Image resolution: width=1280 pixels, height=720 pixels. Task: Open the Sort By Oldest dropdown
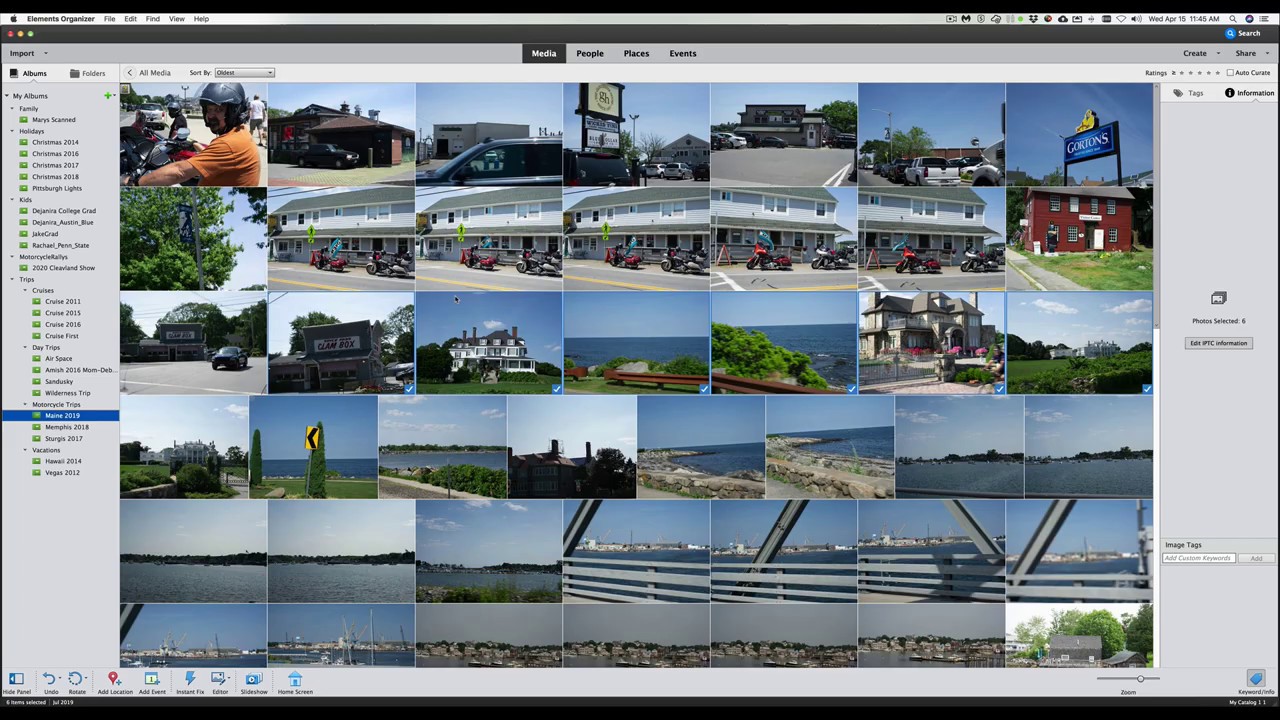tap(244, 73)
